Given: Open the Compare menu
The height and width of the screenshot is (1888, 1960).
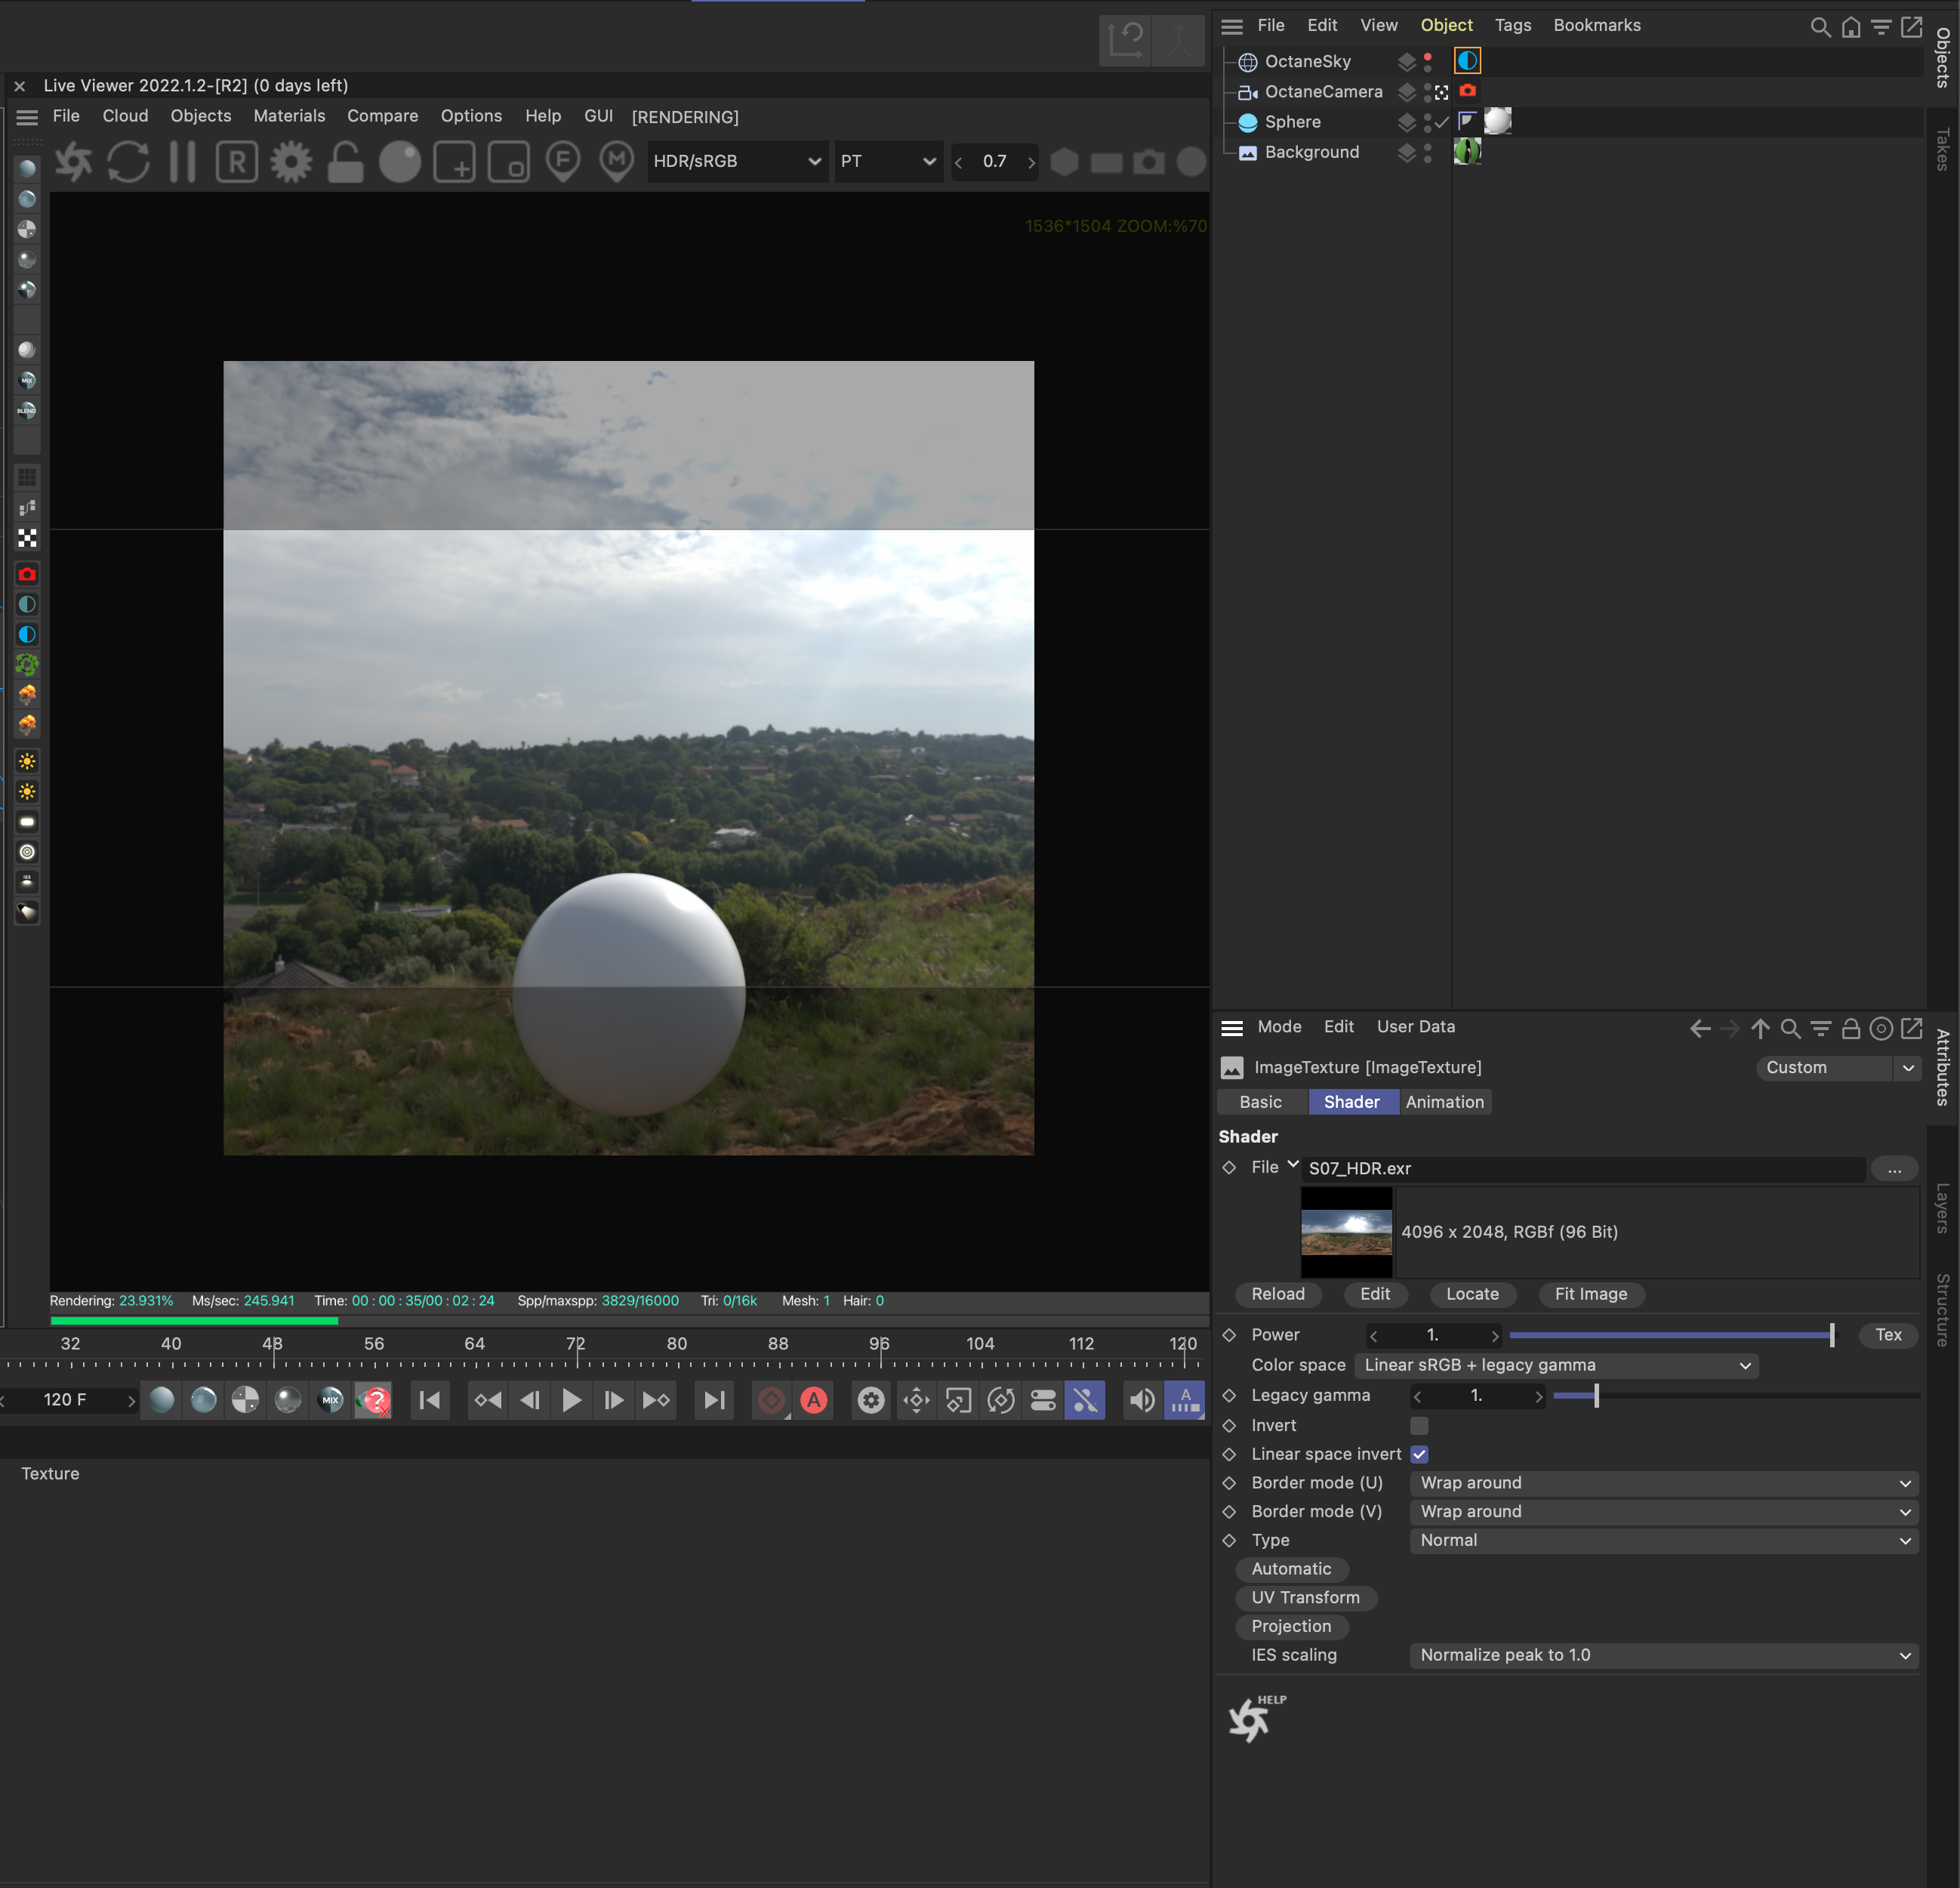Looking at the screenshot, I should [382, 116].
